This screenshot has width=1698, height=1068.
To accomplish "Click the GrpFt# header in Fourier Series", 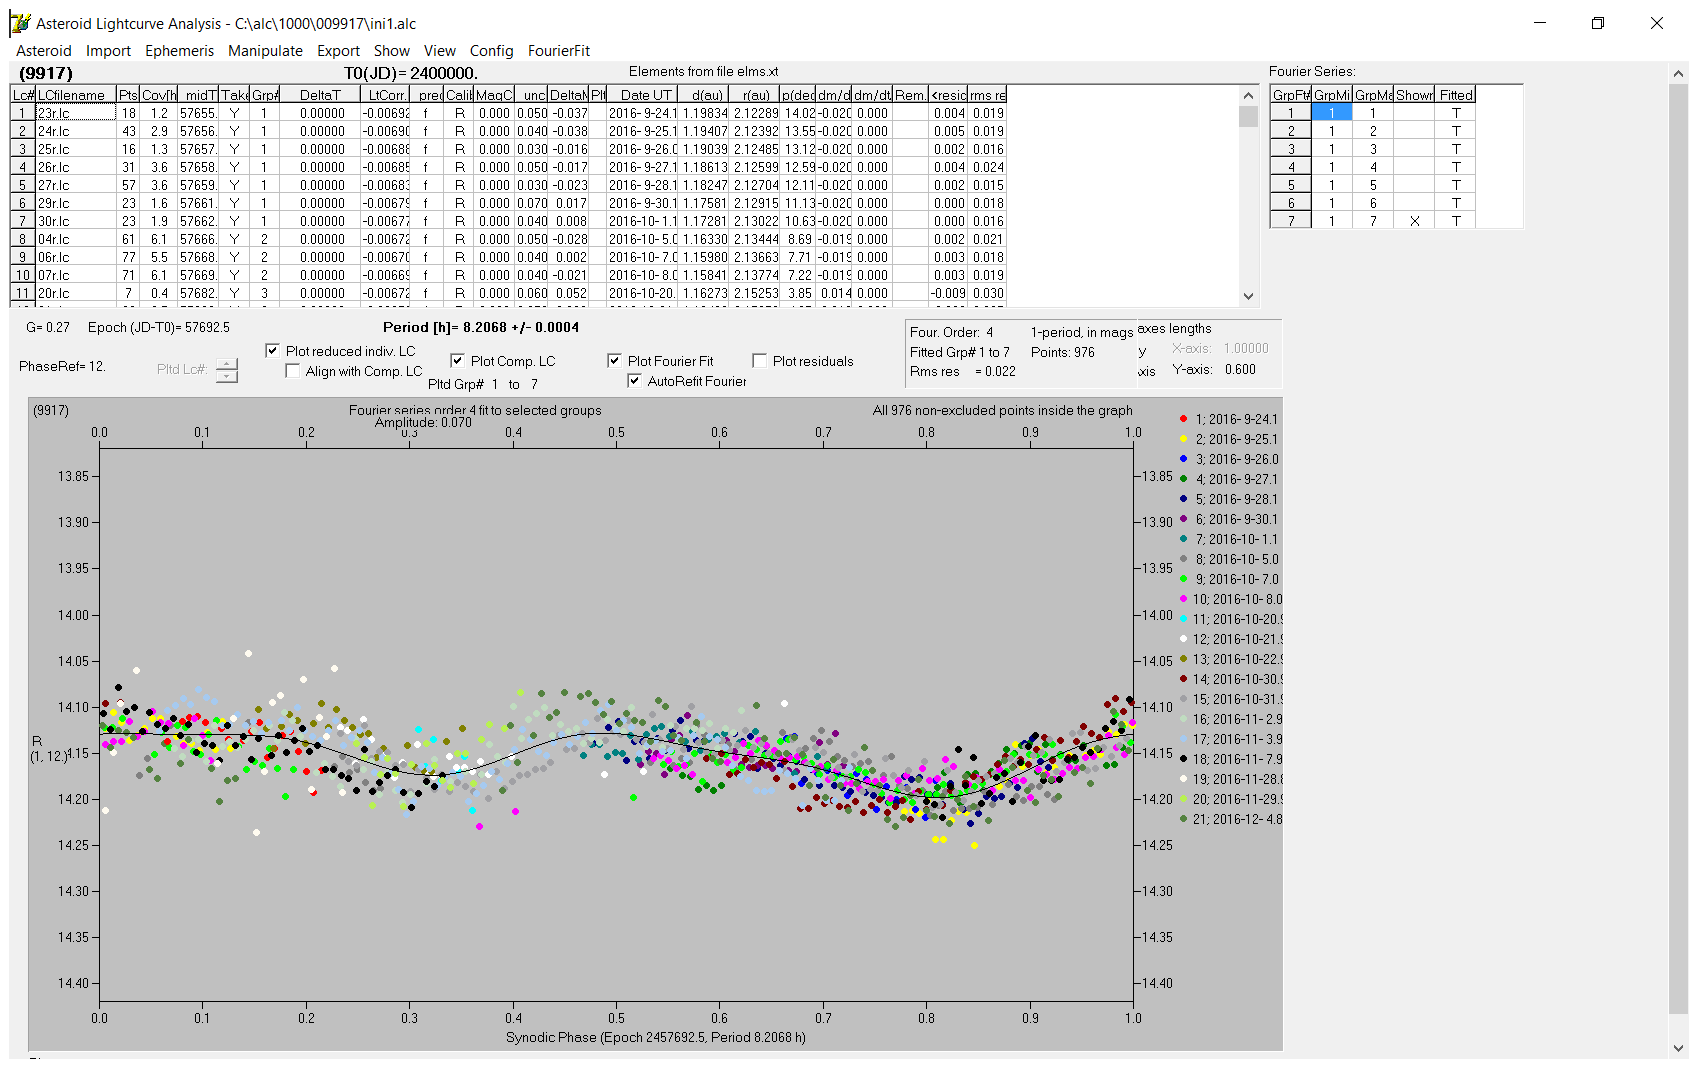I will tap(1291, 95).
